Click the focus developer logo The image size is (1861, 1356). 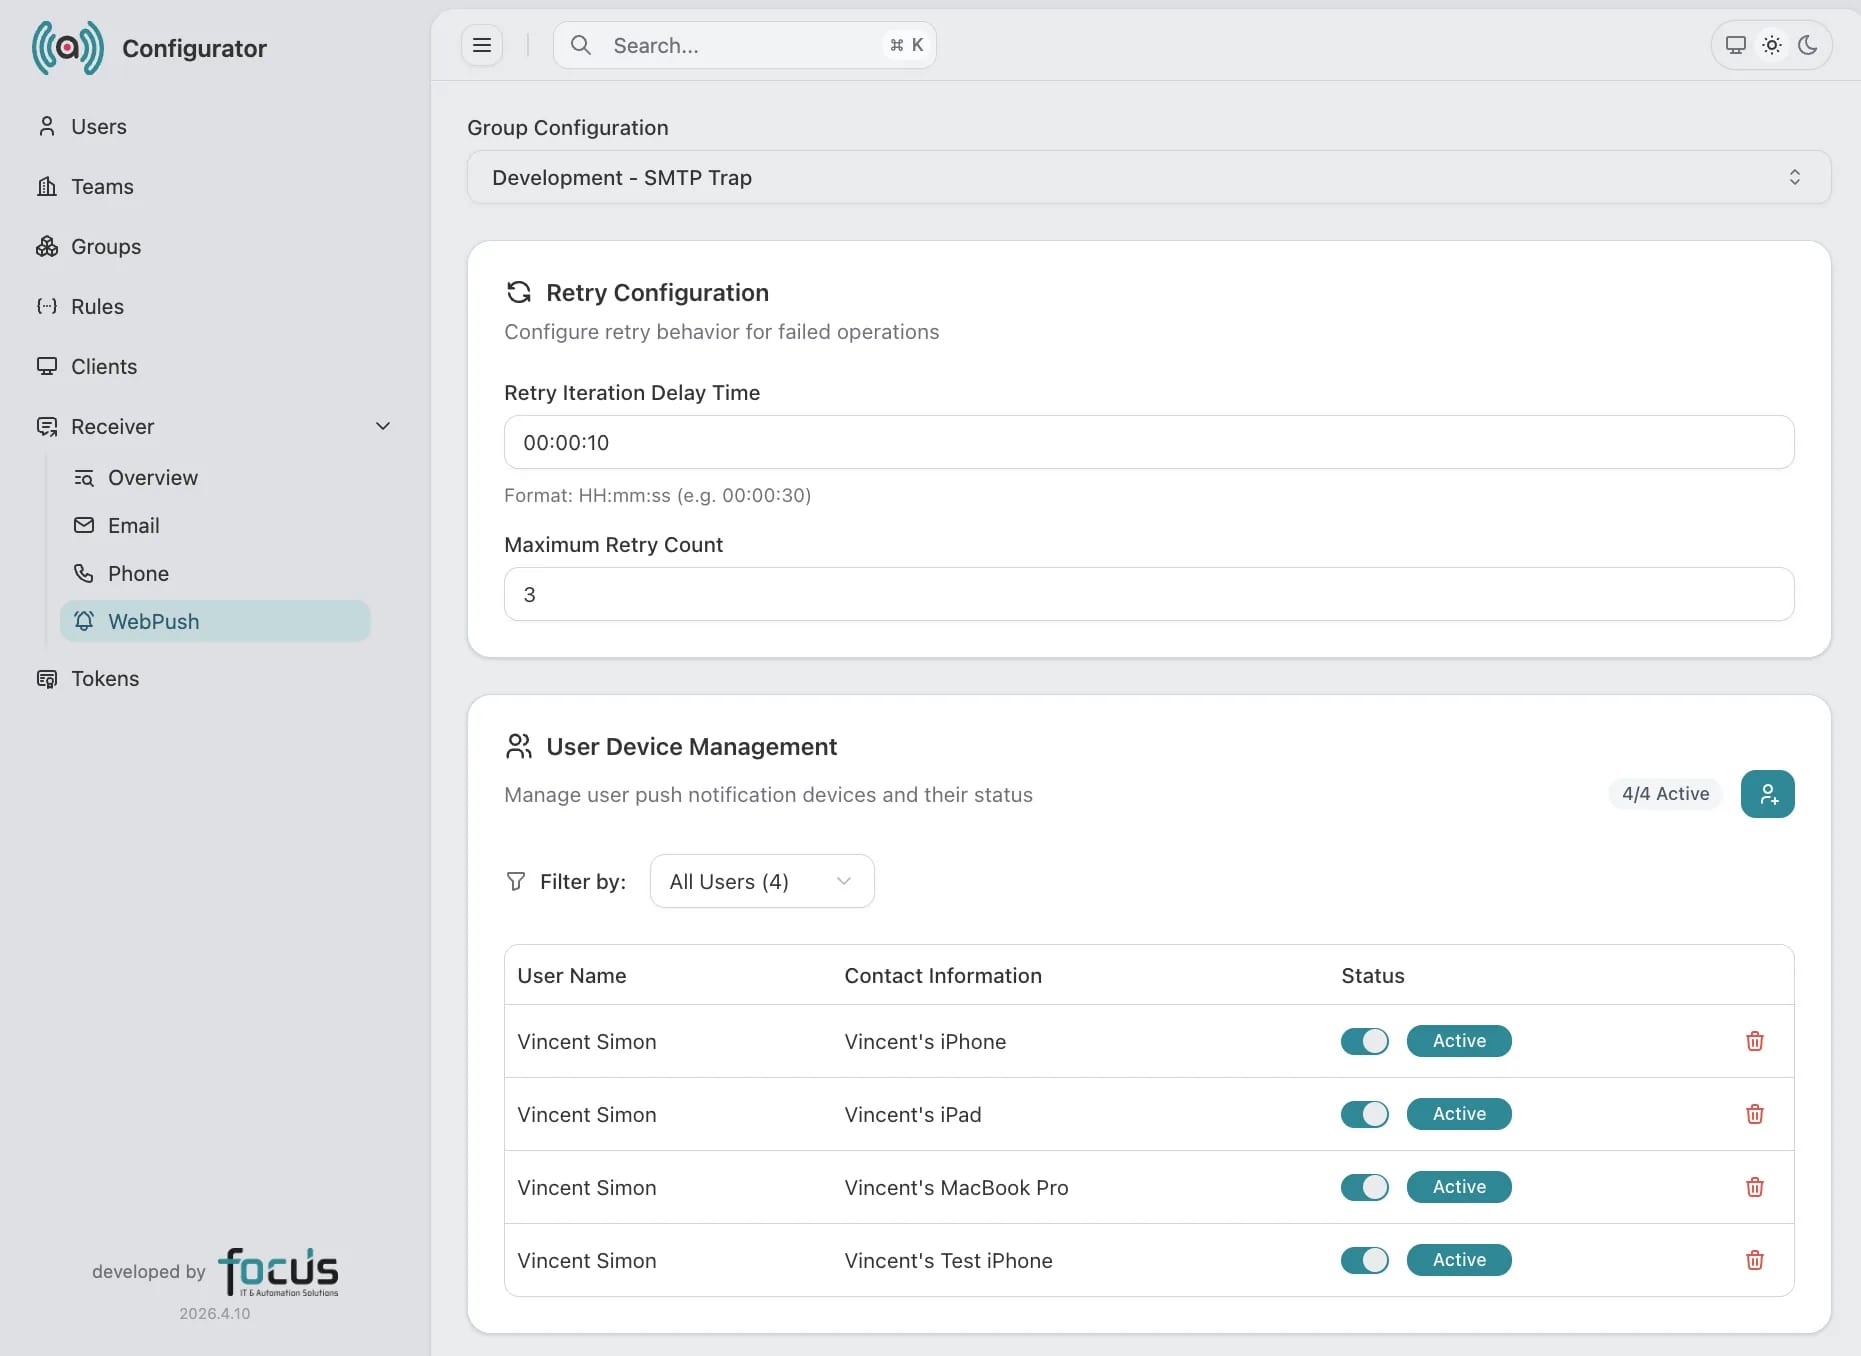tap(279, 1272)
